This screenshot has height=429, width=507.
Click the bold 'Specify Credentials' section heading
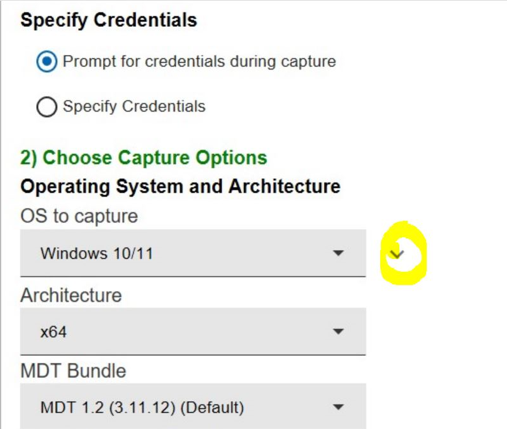109,20
